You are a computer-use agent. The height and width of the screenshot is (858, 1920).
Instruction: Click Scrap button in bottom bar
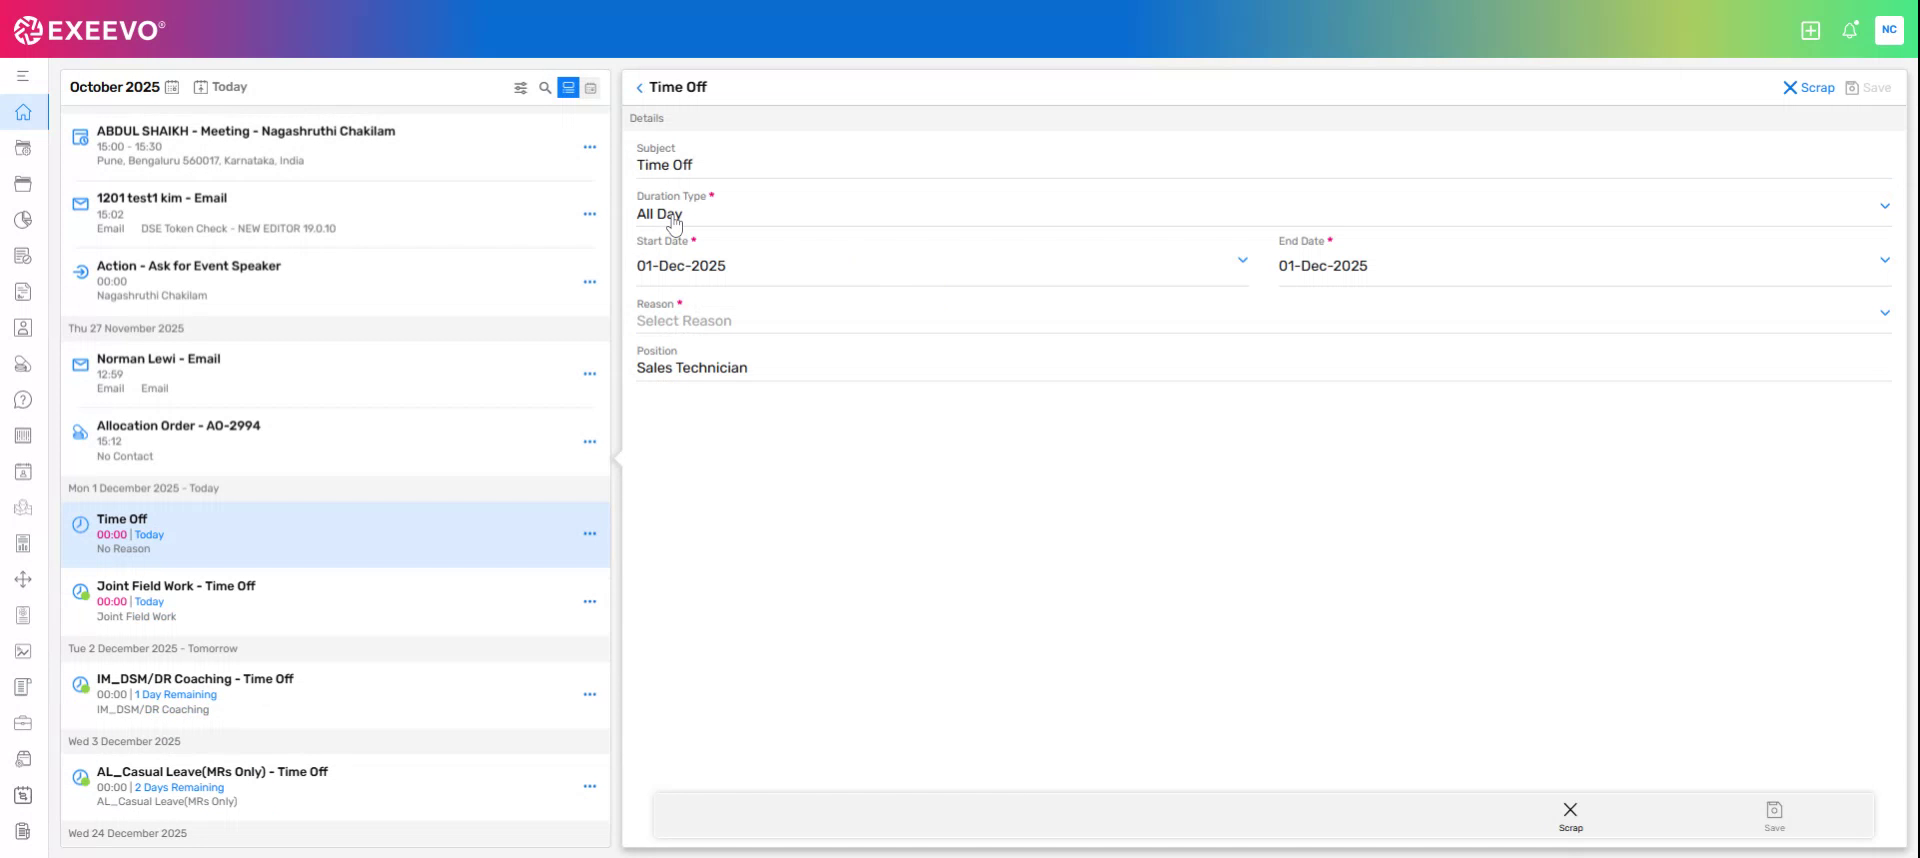point(1570,816)
